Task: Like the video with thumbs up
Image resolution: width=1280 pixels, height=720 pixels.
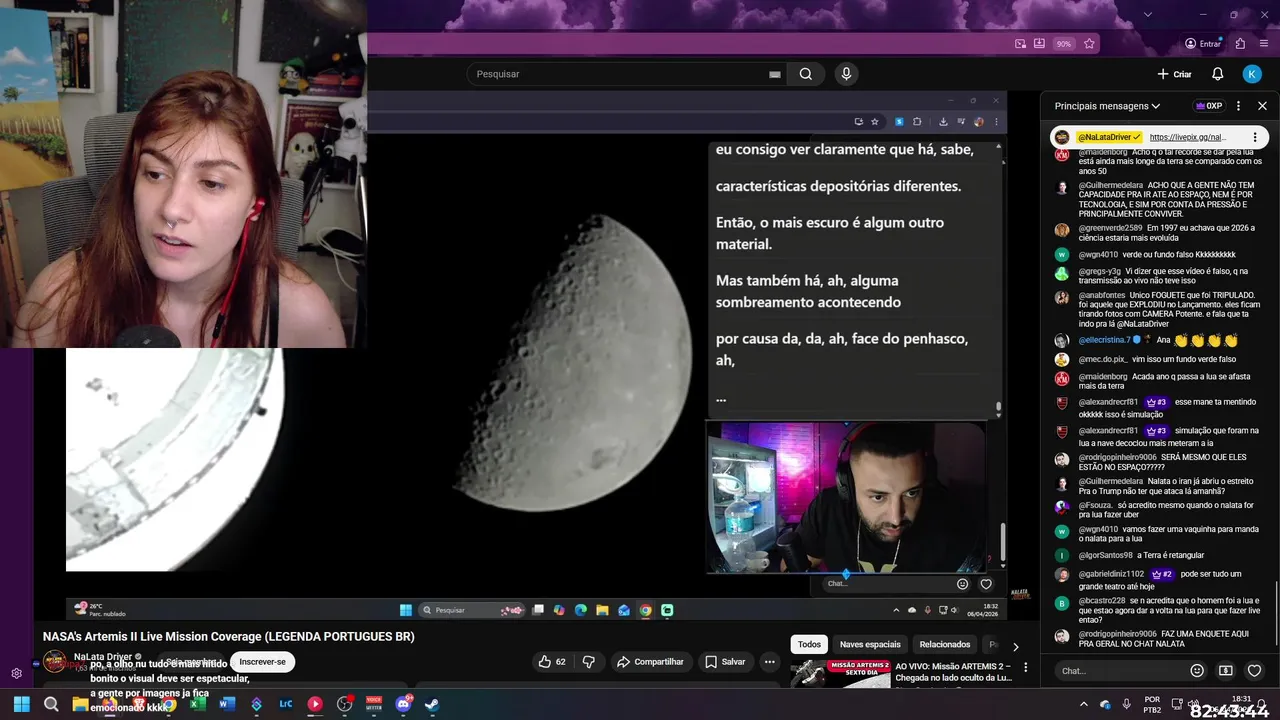Action: coord(552,662)
